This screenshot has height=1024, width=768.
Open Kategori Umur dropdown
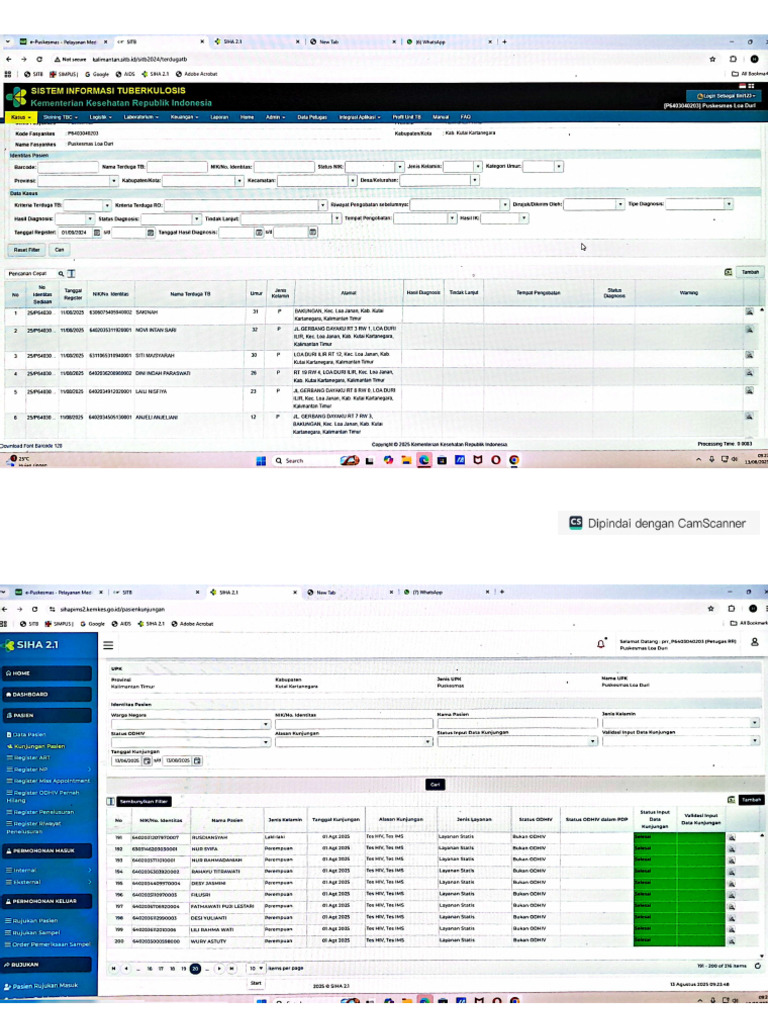[559, 167]
